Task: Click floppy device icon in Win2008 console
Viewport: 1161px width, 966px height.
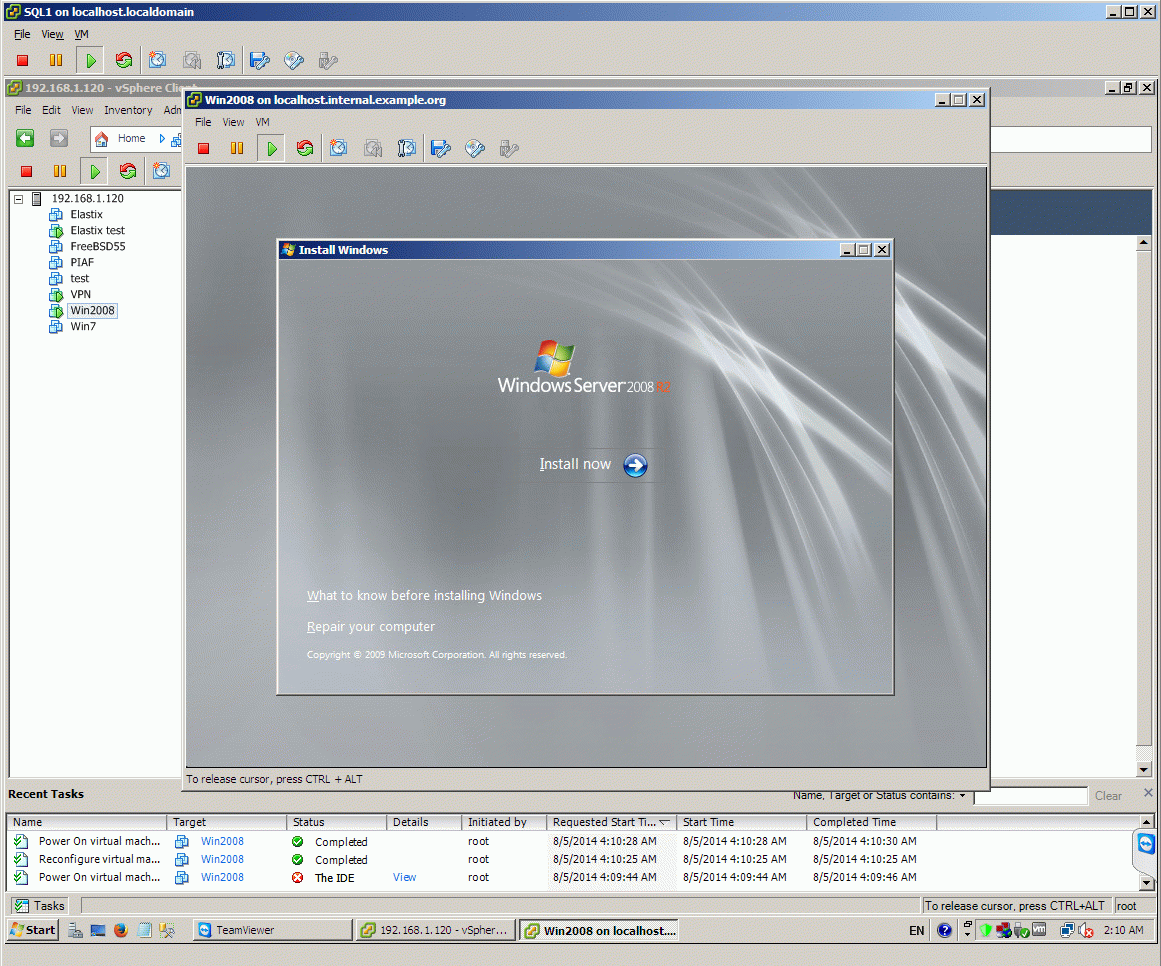Action: pyautogui.click(x=441, y=149)
